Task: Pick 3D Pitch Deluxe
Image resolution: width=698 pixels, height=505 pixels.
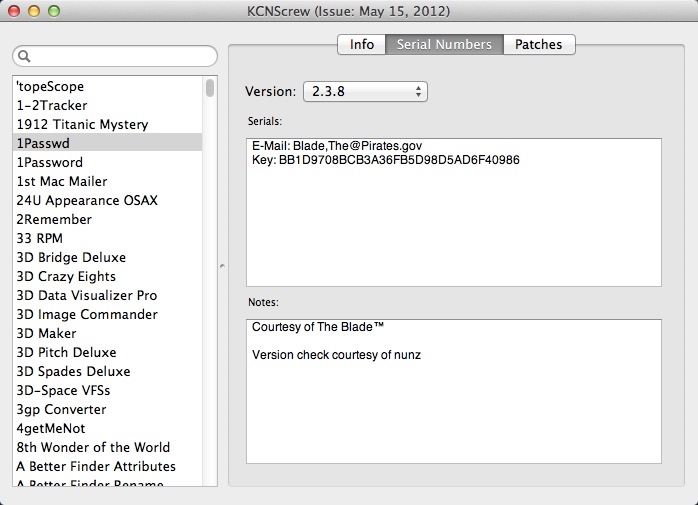Action: click(107, 352)
